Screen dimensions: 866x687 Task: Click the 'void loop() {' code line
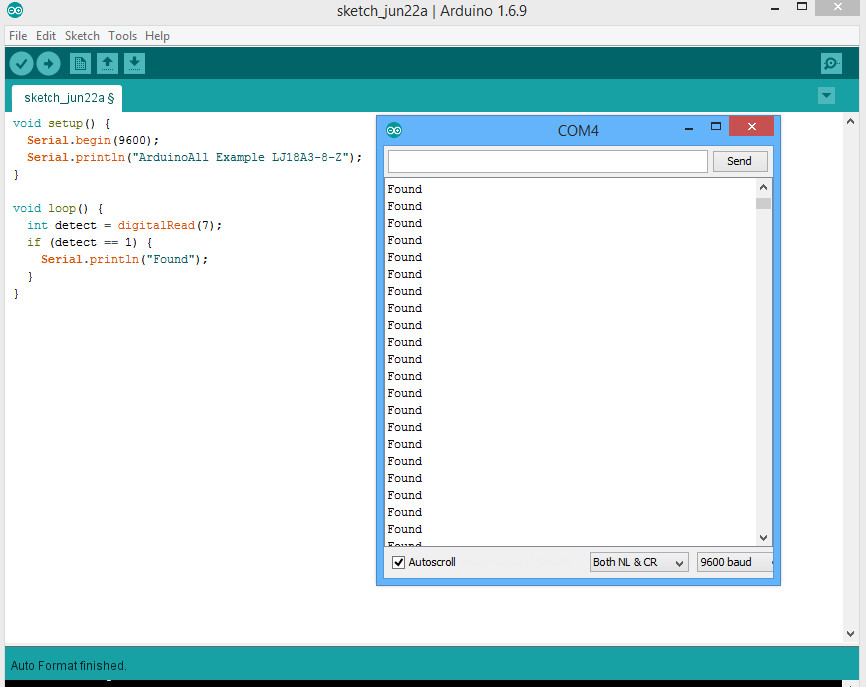click(x=58, y=208)
